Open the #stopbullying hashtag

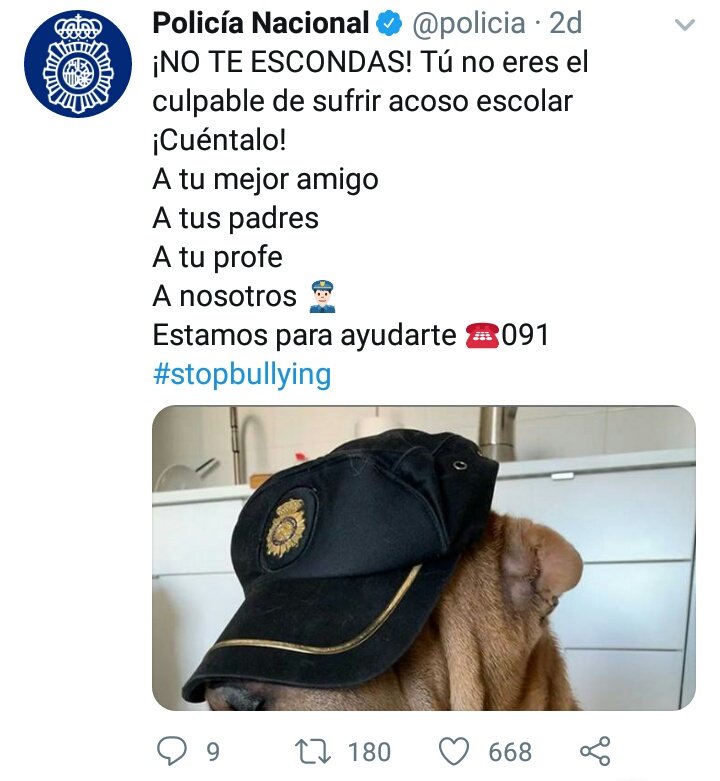click(x=242, y=375)
